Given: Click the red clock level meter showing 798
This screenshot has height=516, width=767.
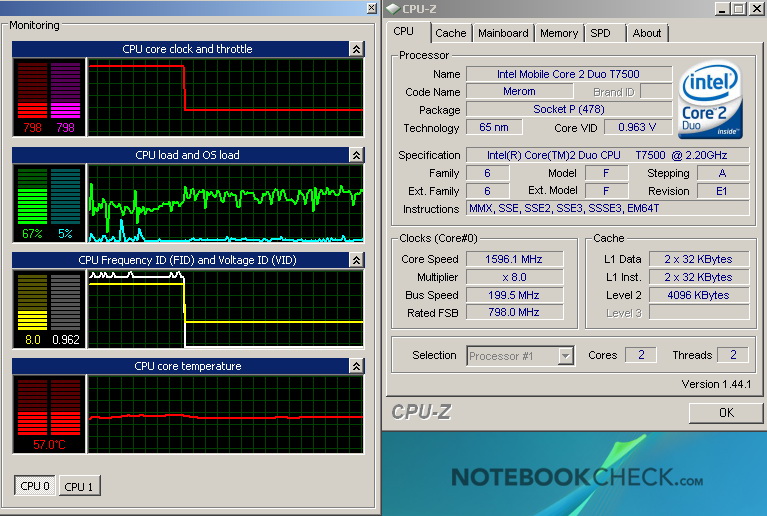Looking at the screenshot, I should click(32, 90).
